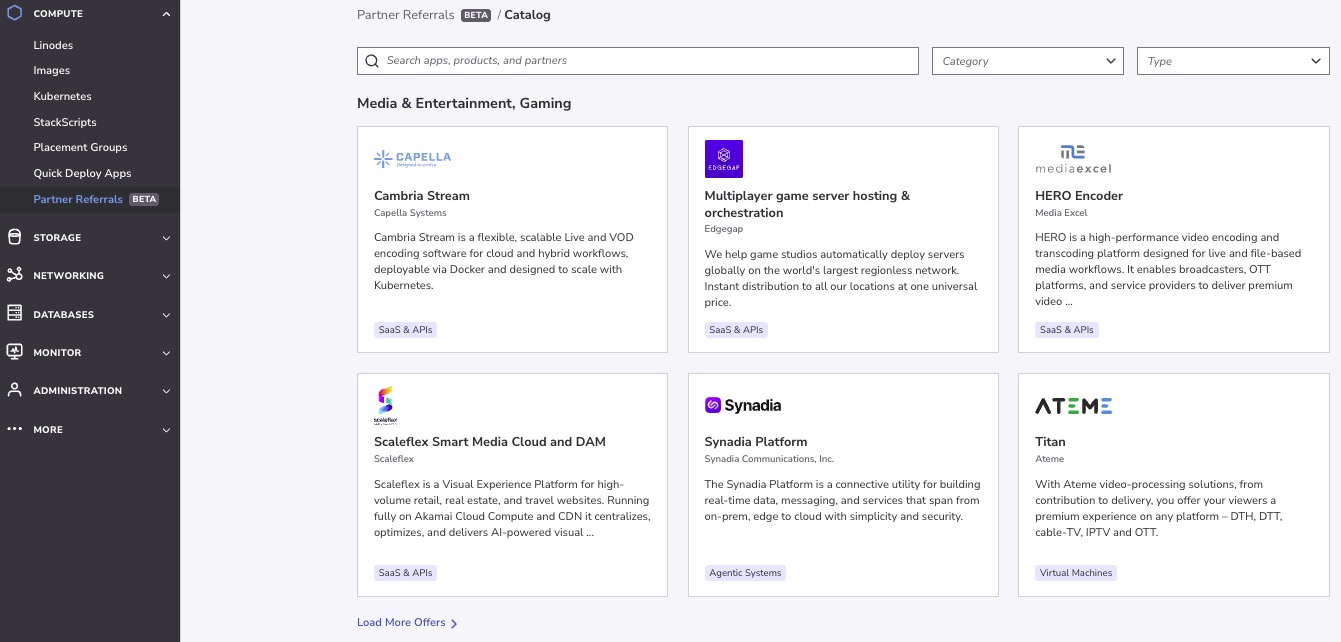Click the ATEME logo on Titan card
The height and width of the screenshot is (642, 1341).
(1073, 405)
